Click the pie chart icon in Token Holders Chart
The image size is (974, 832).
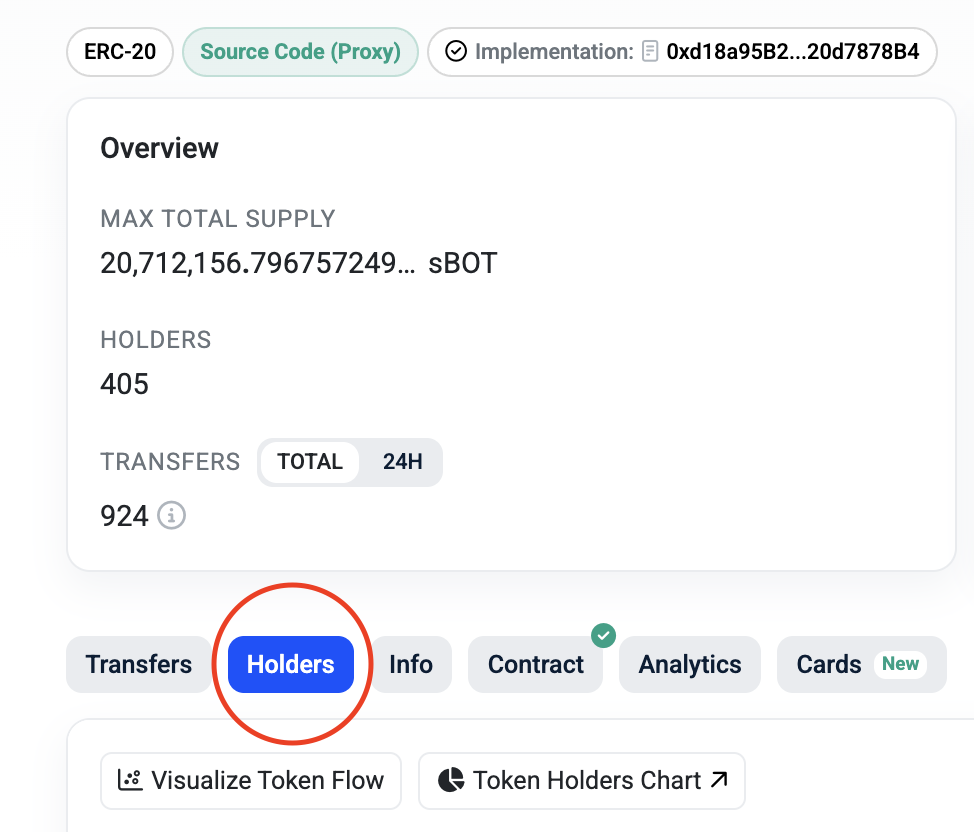(452, 780)
